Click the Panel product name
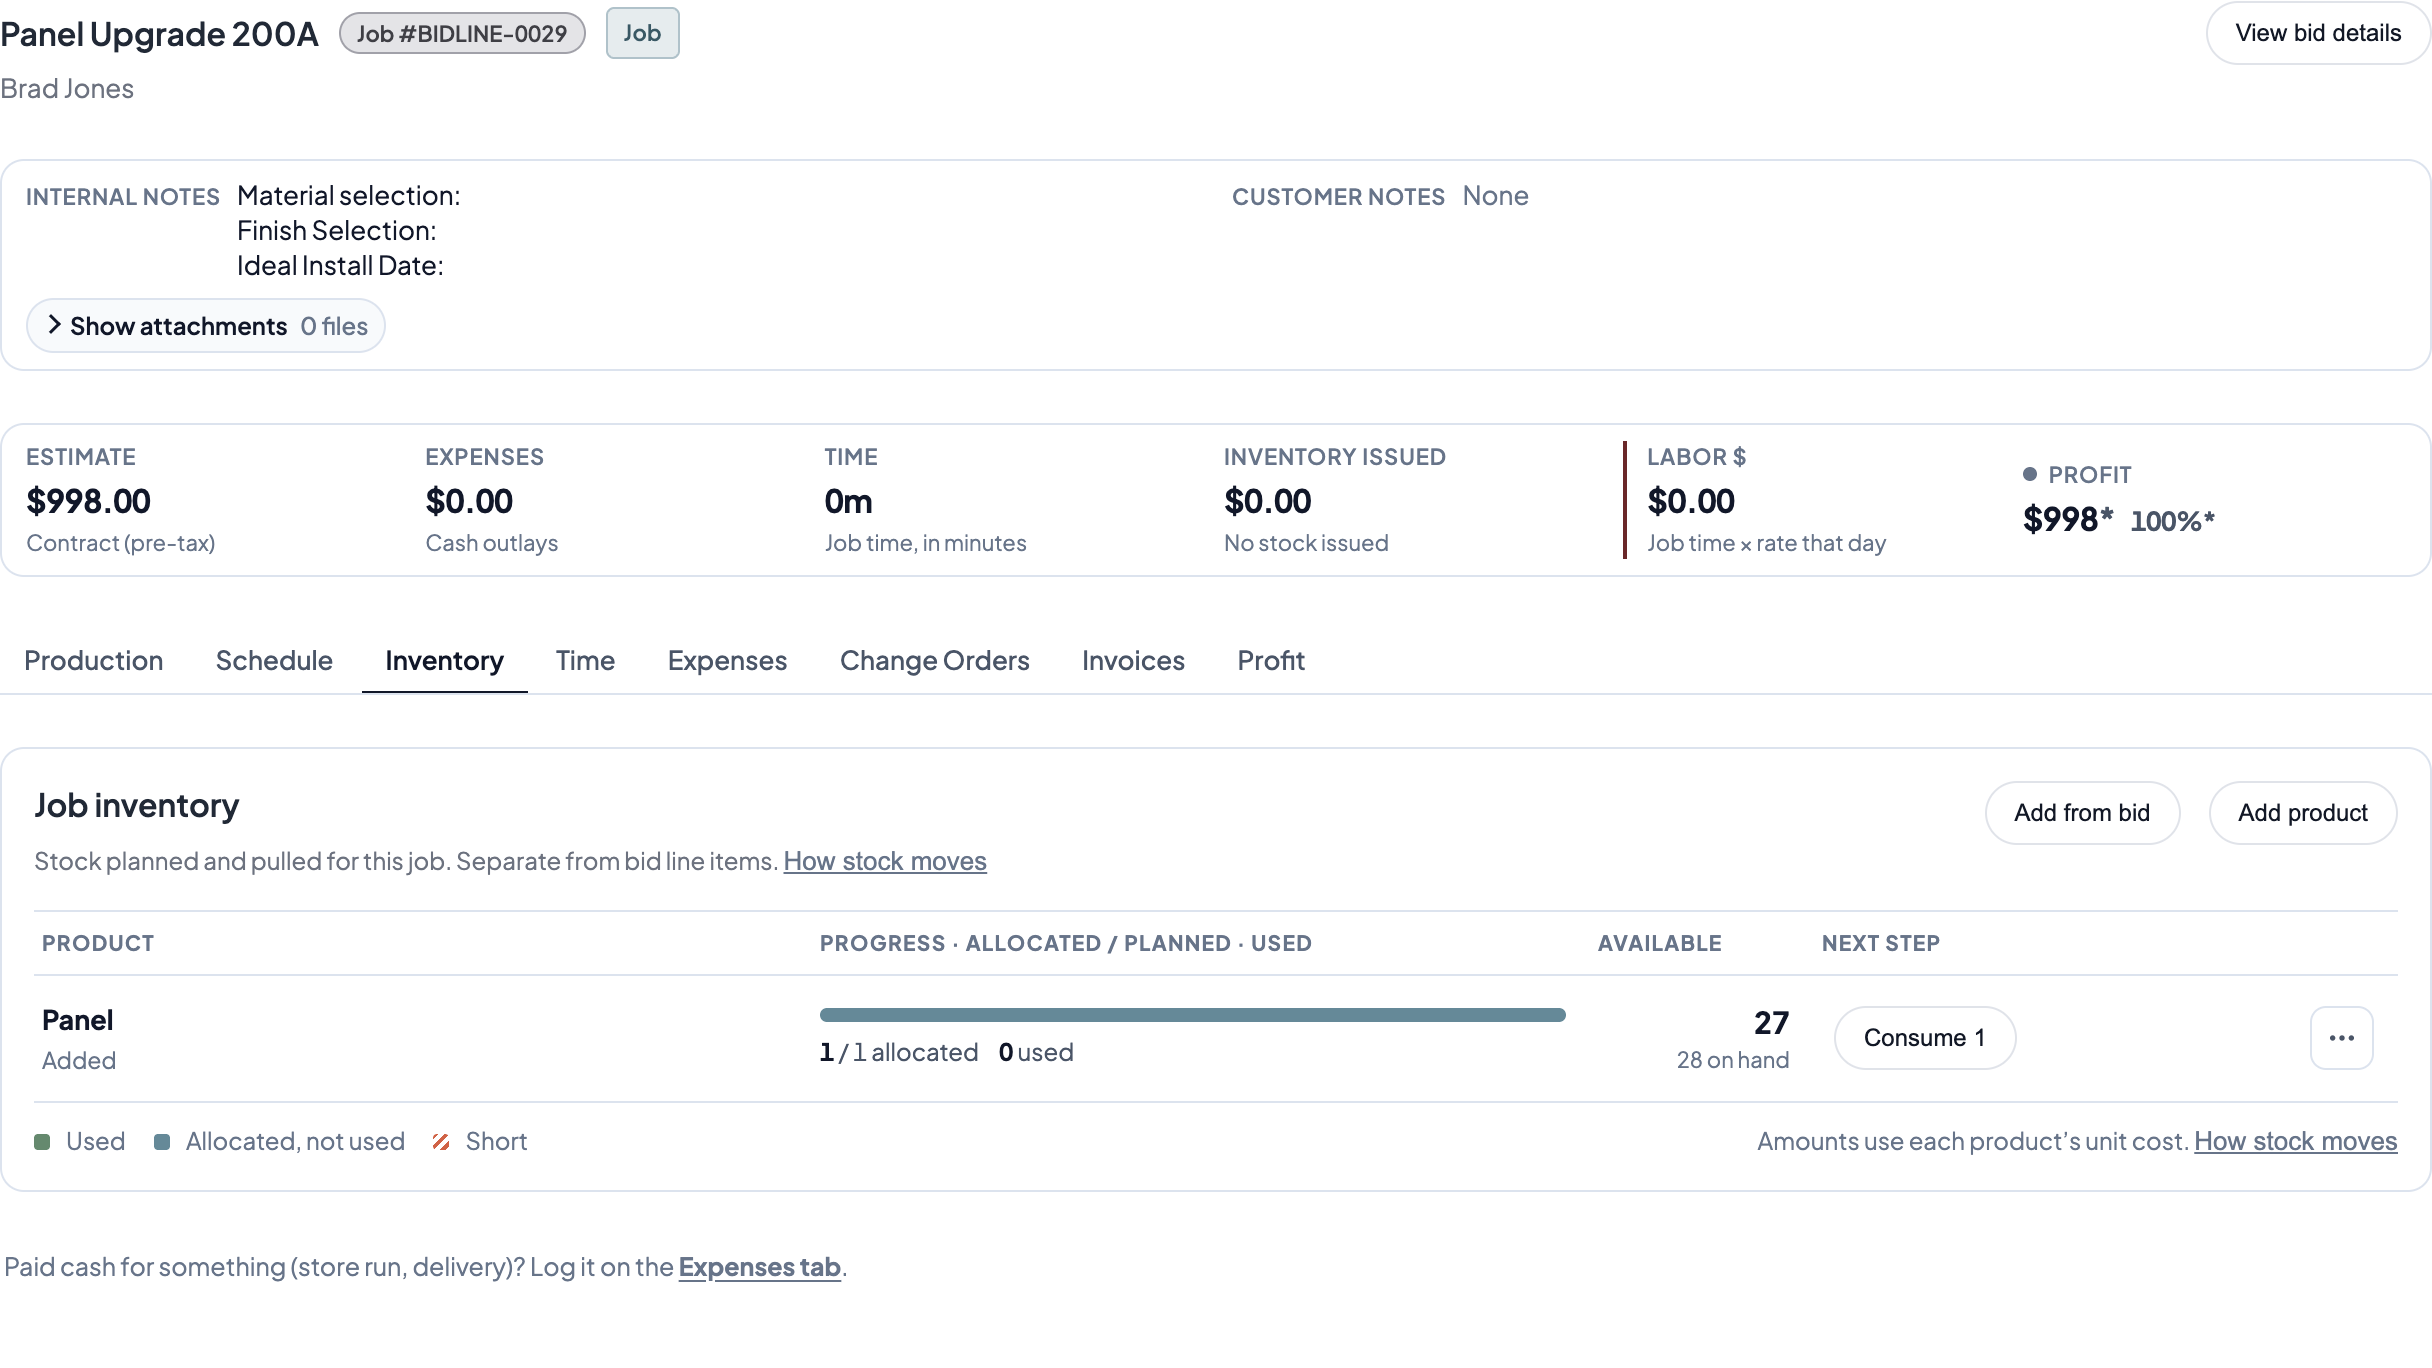 point(77,1020)
